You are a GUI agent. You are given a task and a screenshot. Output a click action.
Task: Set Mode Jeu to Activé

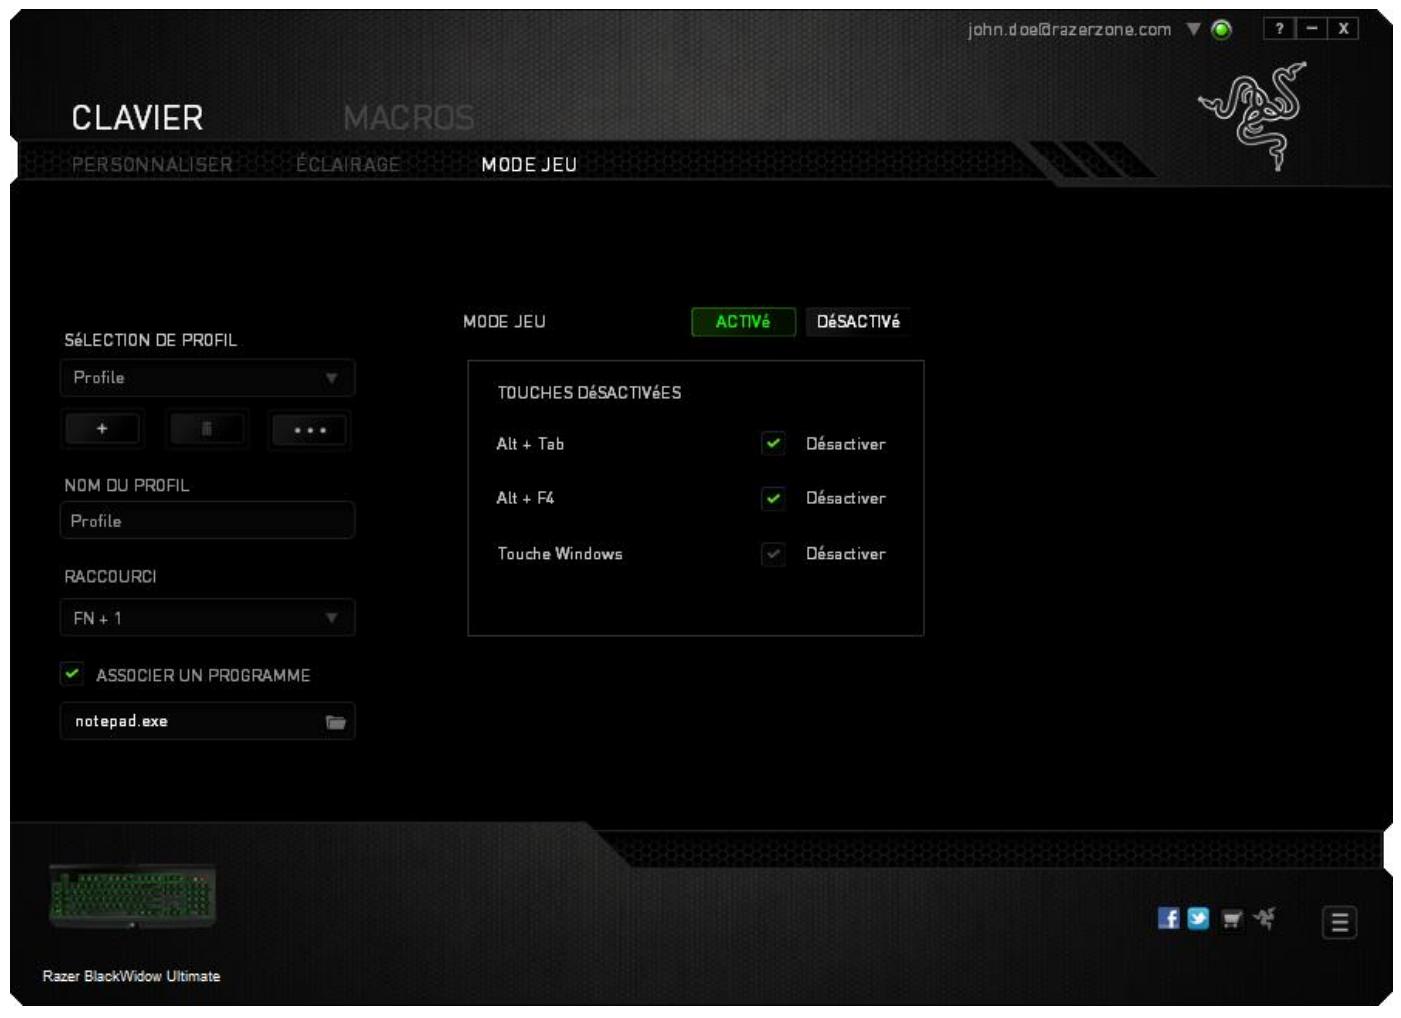pos(743,321)
